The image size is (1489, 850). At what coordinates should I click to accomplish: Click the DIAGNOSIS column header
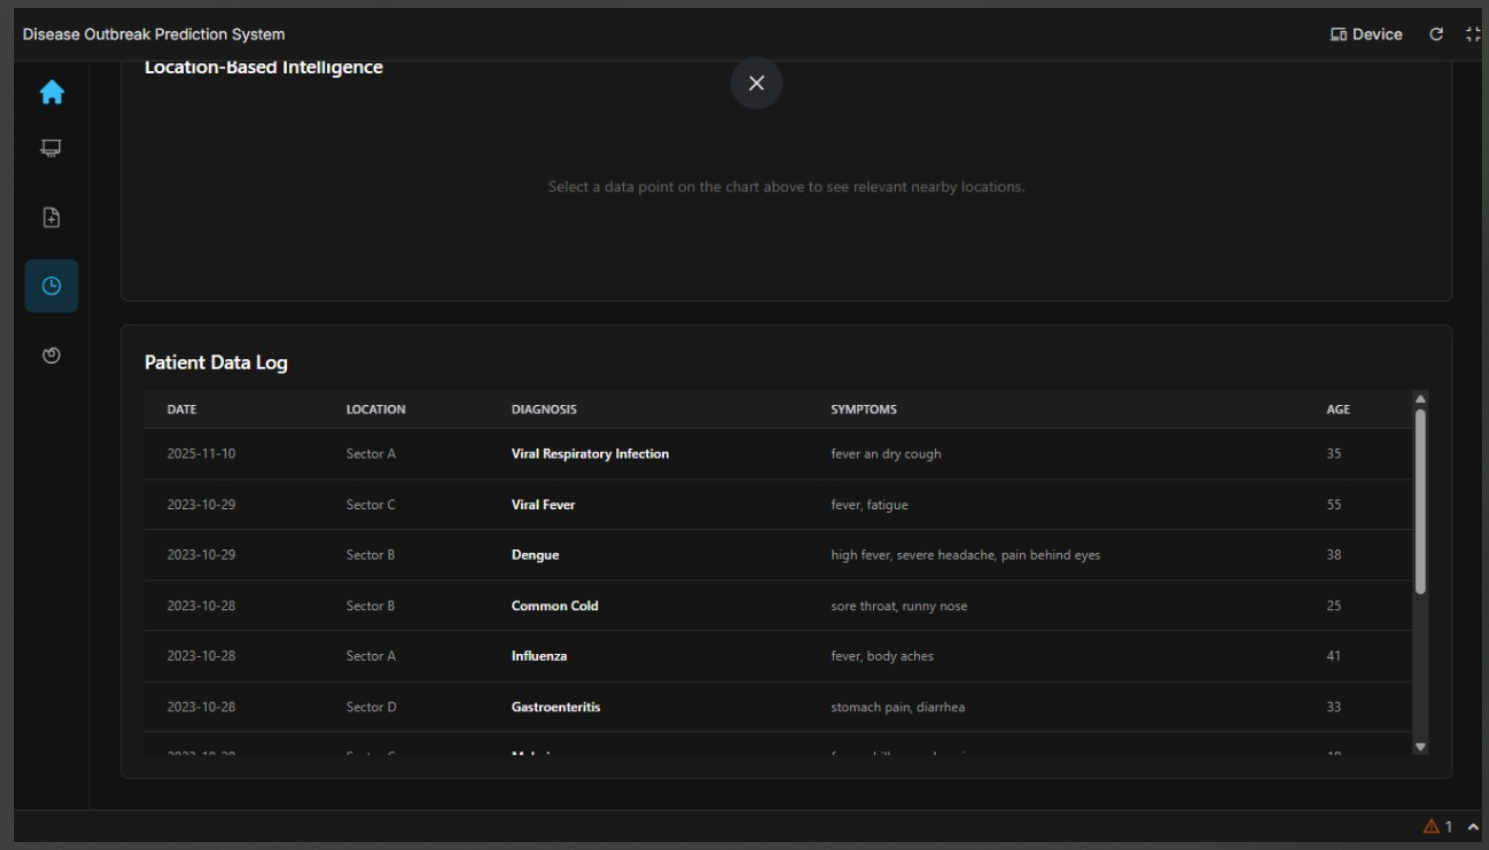[x=544, y=409]
